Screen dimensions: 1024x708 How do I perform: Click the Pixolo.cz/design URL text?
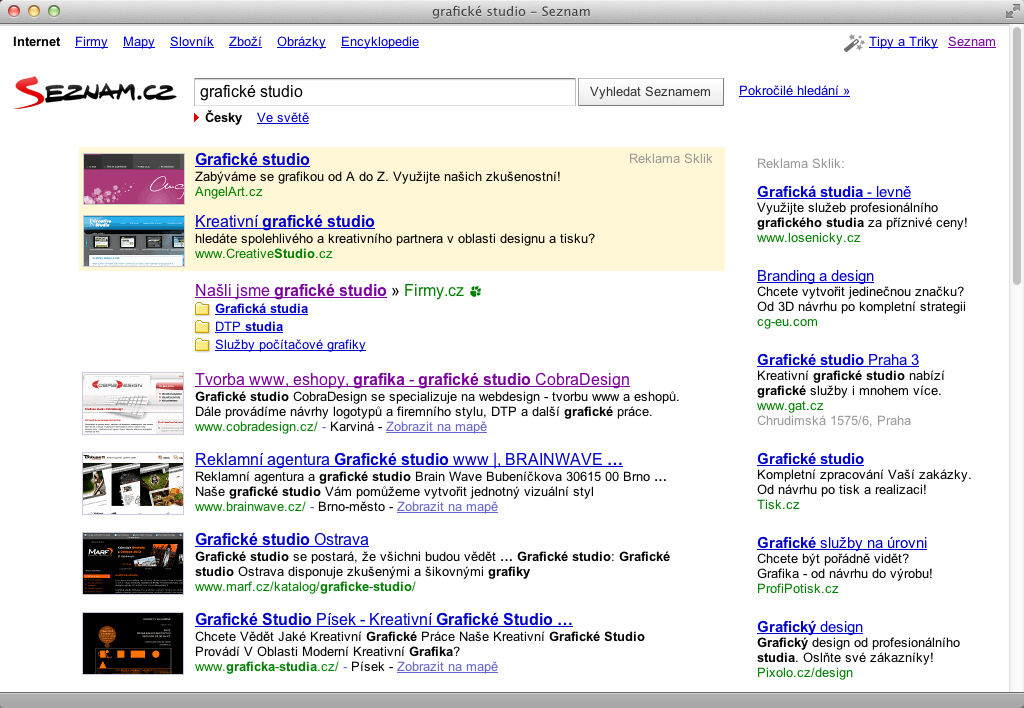pos(805,673)
